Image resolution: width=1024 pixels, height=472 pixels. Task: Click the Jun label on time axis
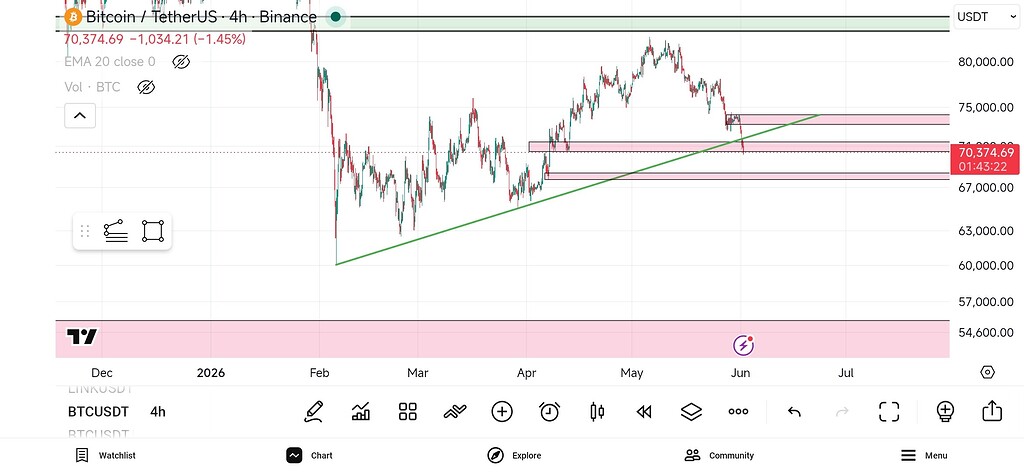pyautogui.click(x=740, y=373)
